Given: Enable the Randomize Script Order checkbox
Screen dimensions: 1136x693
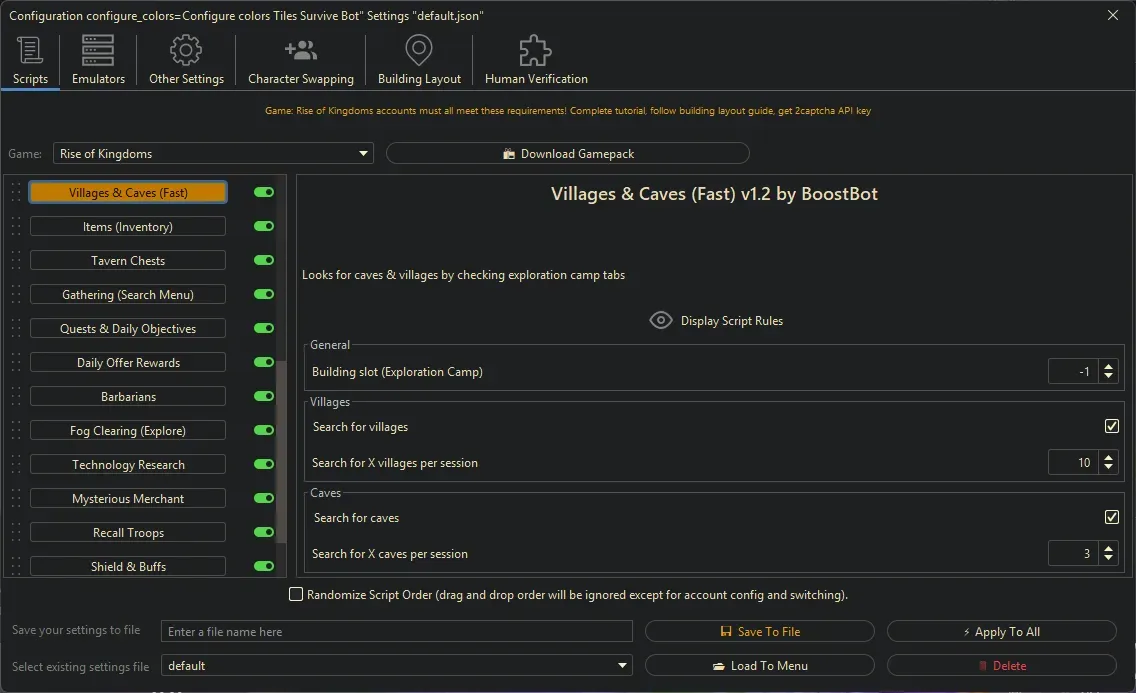Looking at the screenshot, I should click(296, 595).
